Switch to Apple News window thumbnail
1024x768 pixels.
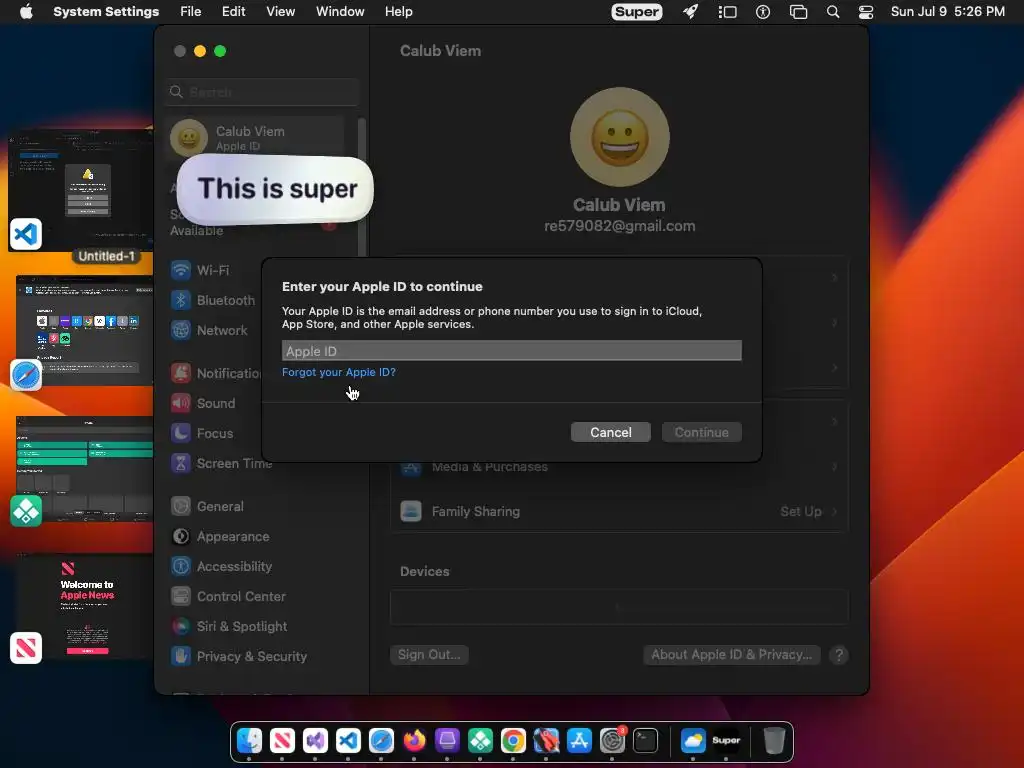click(84, 605)
